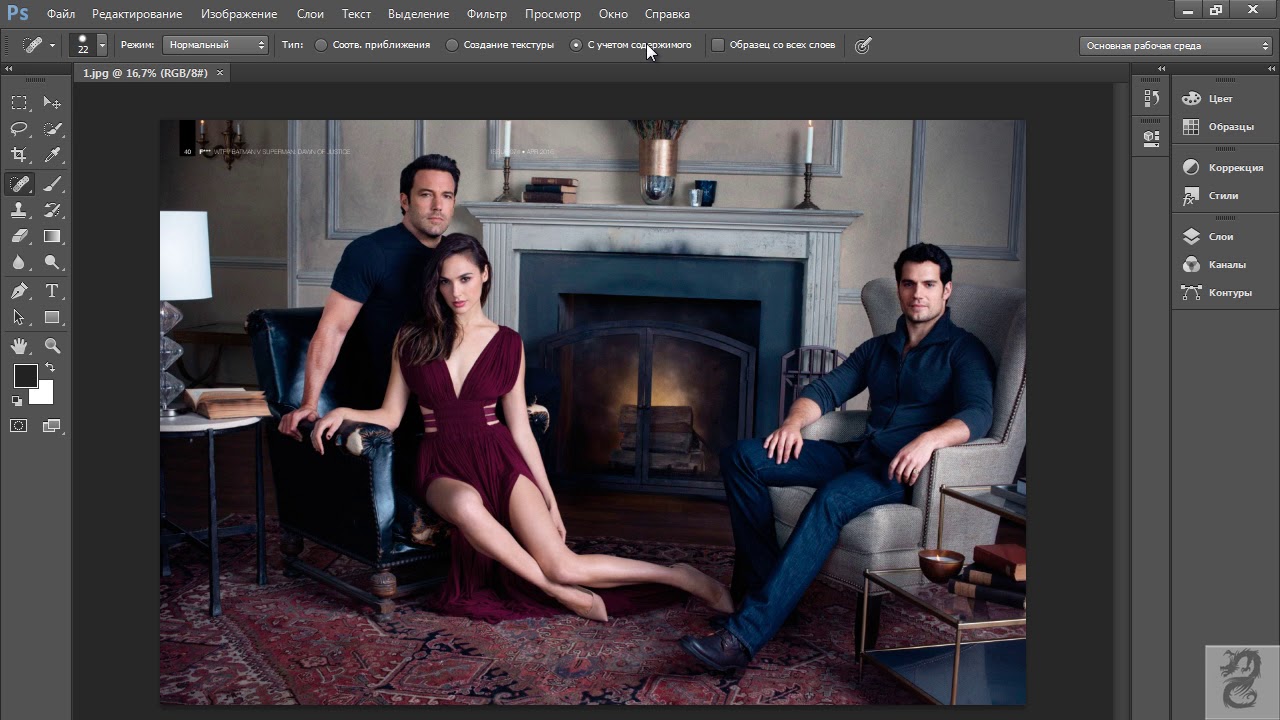Expand the narrow History panel dock arrows
1280x720 pixels.
click(1162, 70)
